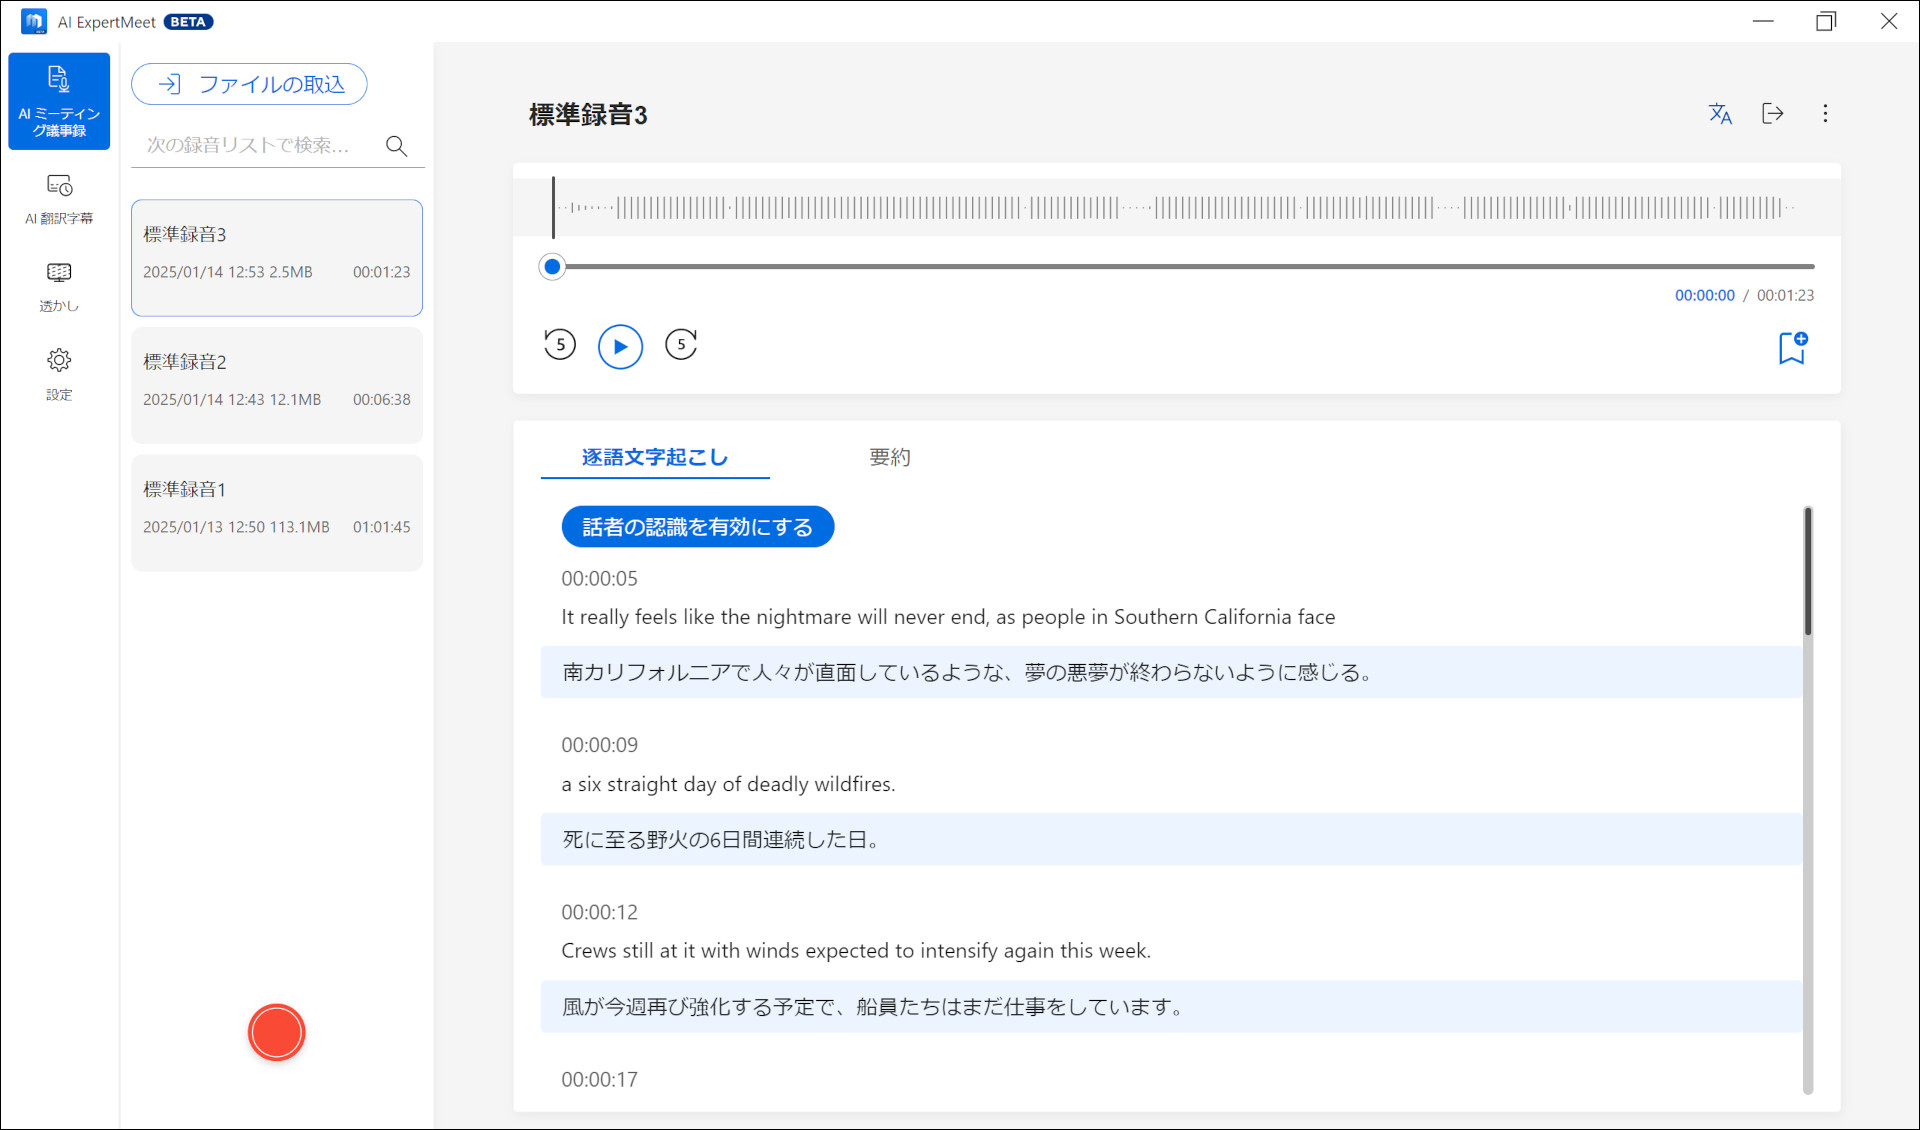Skip forward 5 seconds
1920x1130 pixels.
pyautogui.click(x=681, y=345)
